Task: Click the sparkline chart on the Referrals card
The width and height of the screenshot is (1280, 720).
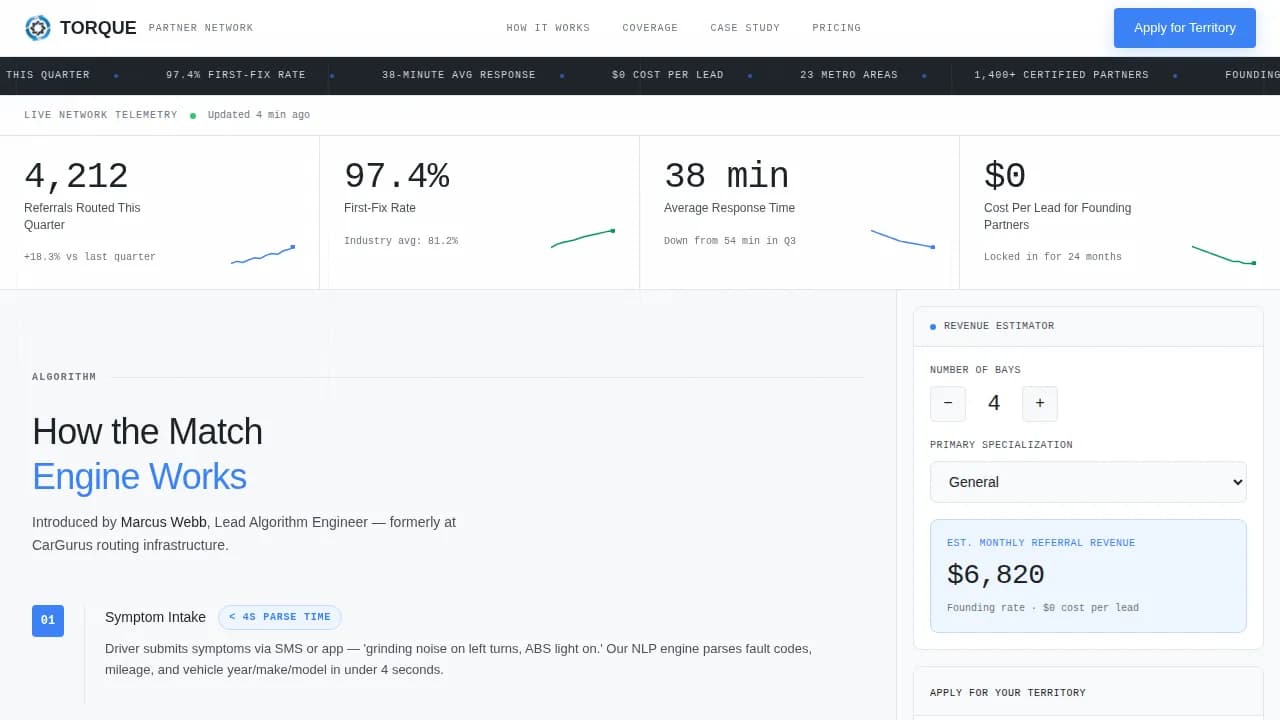Action: [x=262, y=254]
